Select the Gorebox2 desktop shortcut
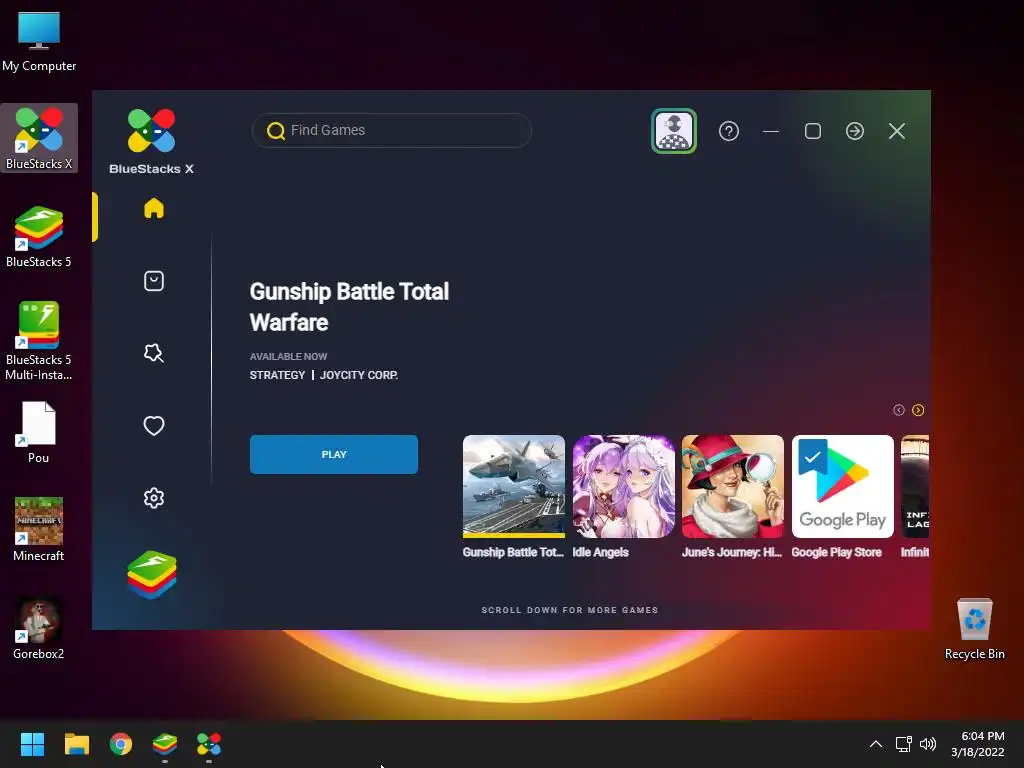Image resolution: width=1024 pixels, height=768 pixels. pos(39,628)
